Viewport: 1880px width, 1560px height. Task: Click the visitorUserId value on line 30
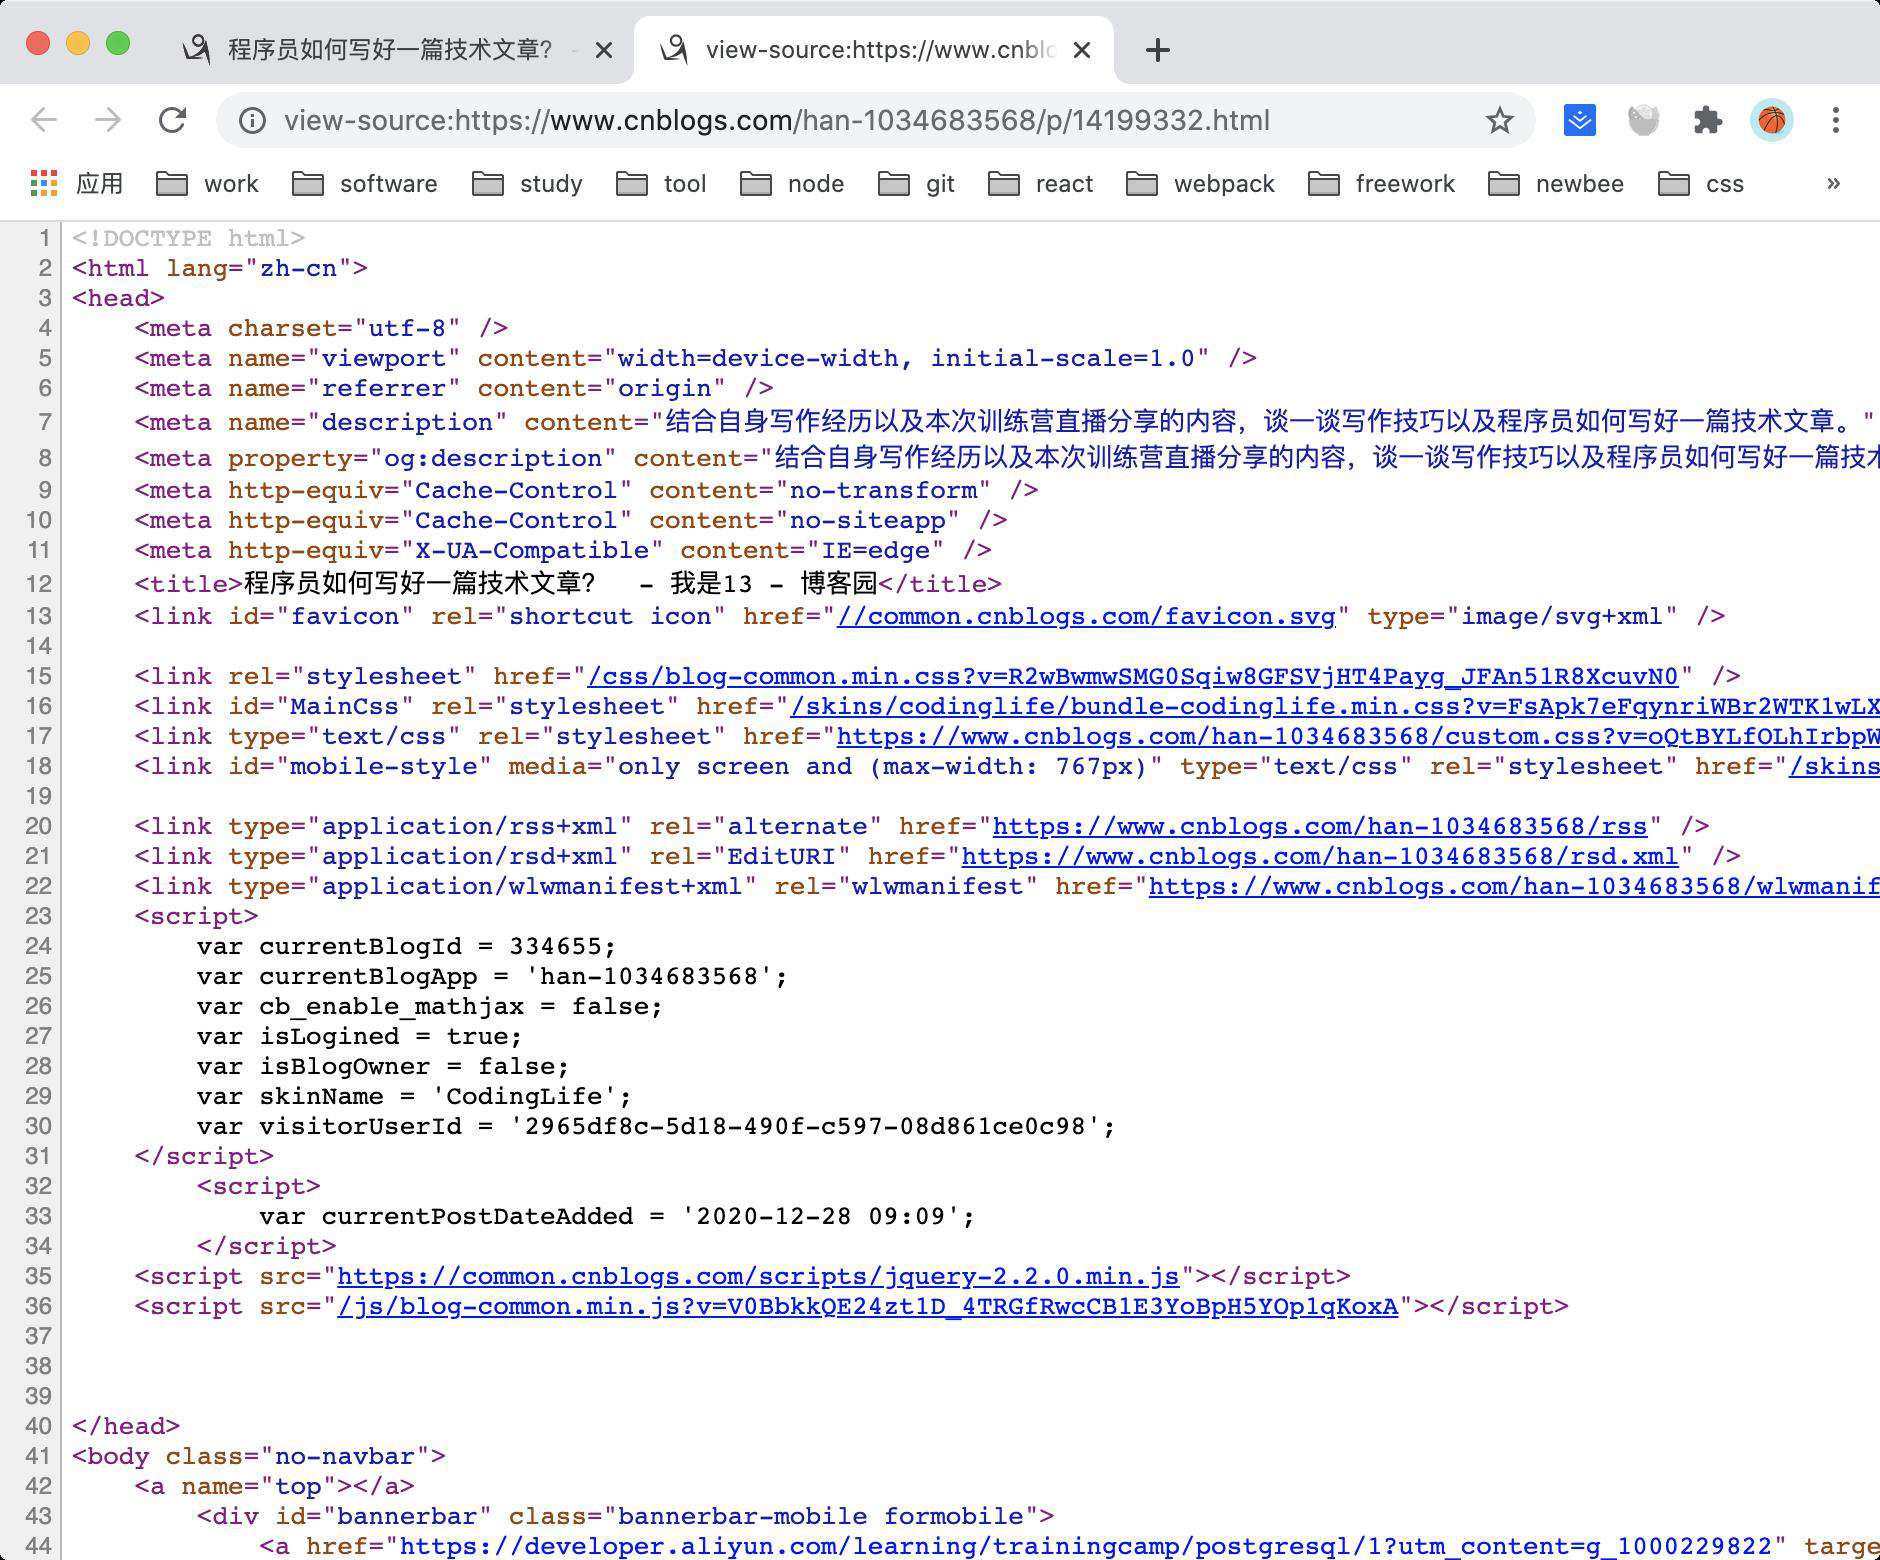point(806,1126)
